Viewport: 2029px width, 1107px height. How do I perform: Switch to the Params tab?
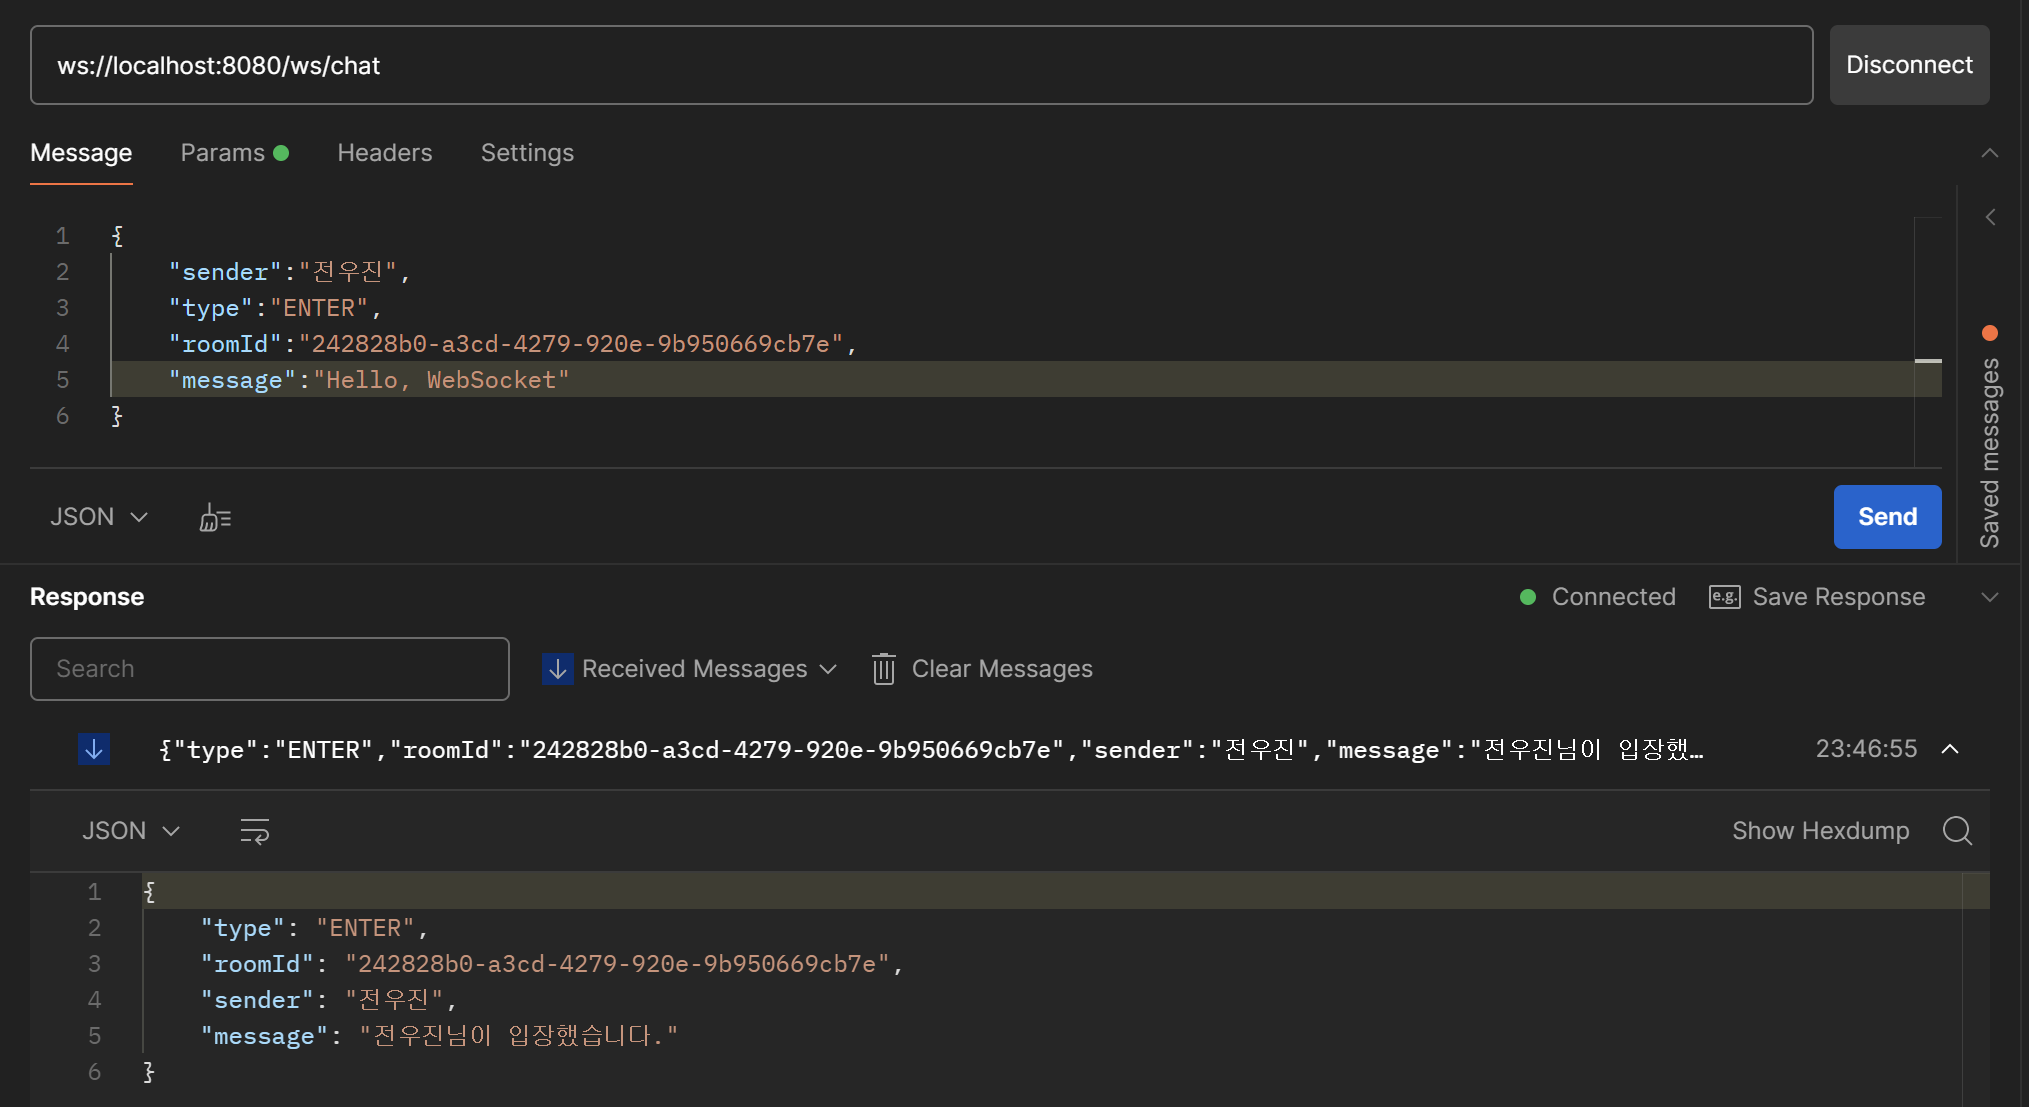pyautogui.click(x=223, y=153)
